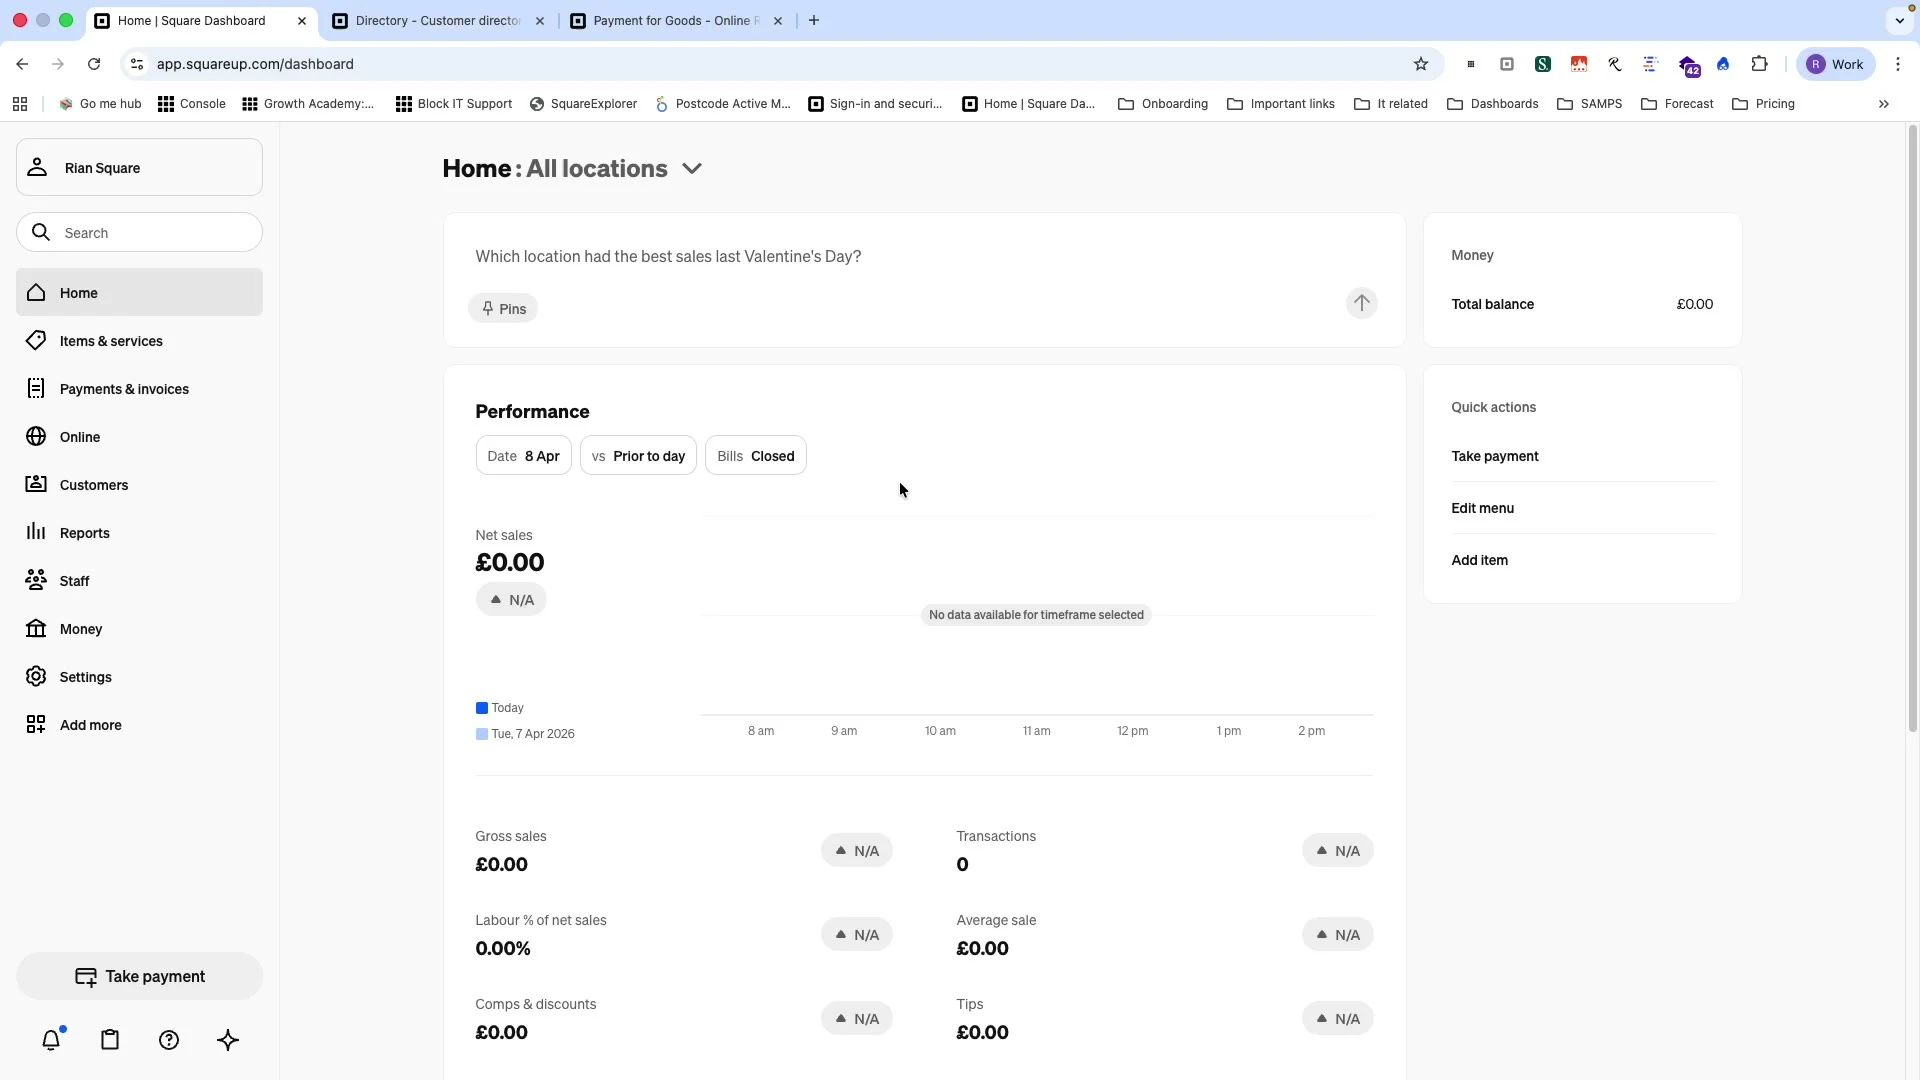Open the help question mark icon
Viewport: 1920px width, 1080px height.
pyautogui.click(x=169, y=1040)
